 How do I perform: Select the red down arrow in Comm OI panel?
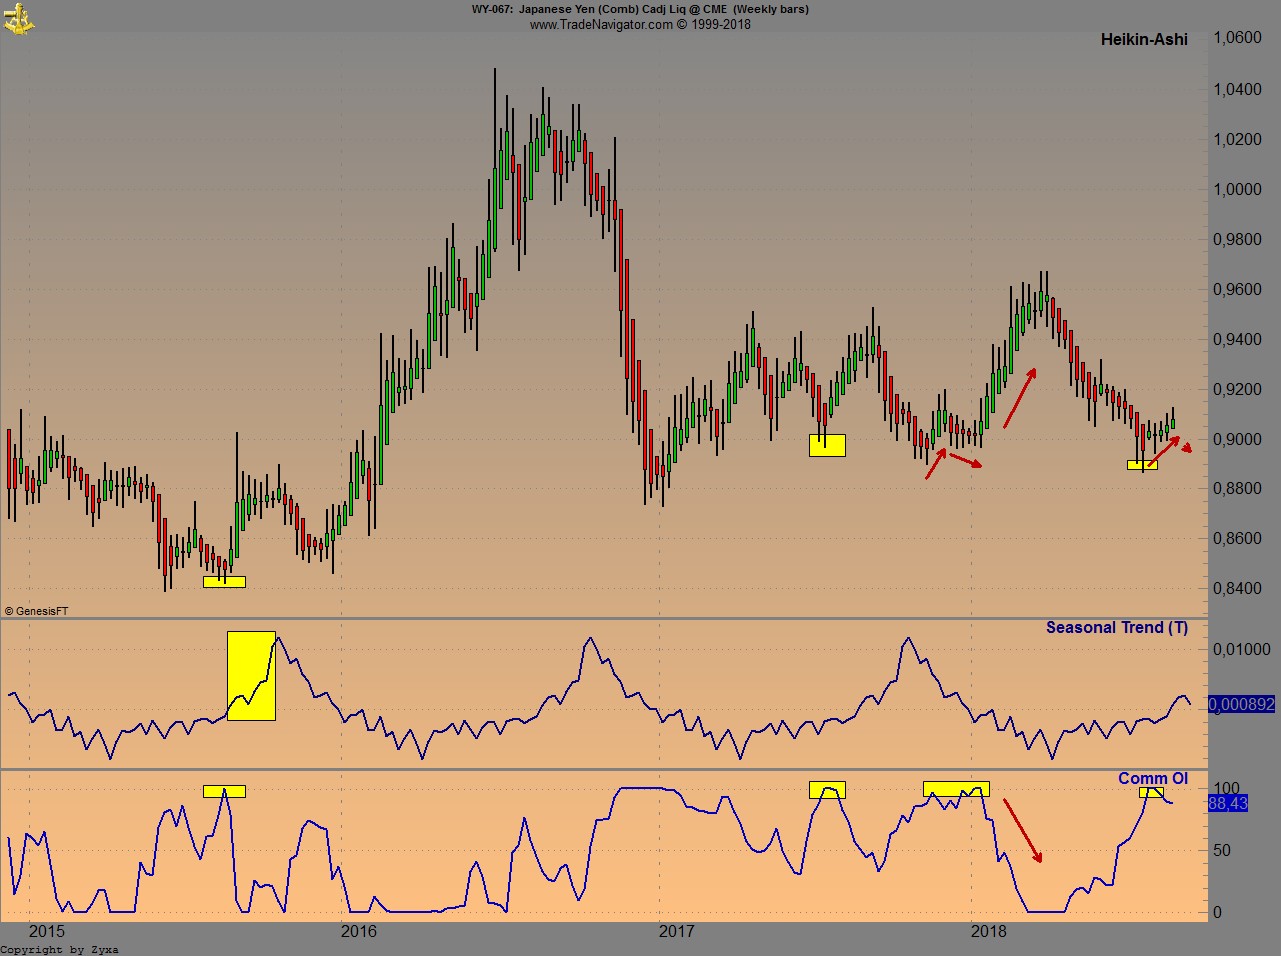point(1022,830)
